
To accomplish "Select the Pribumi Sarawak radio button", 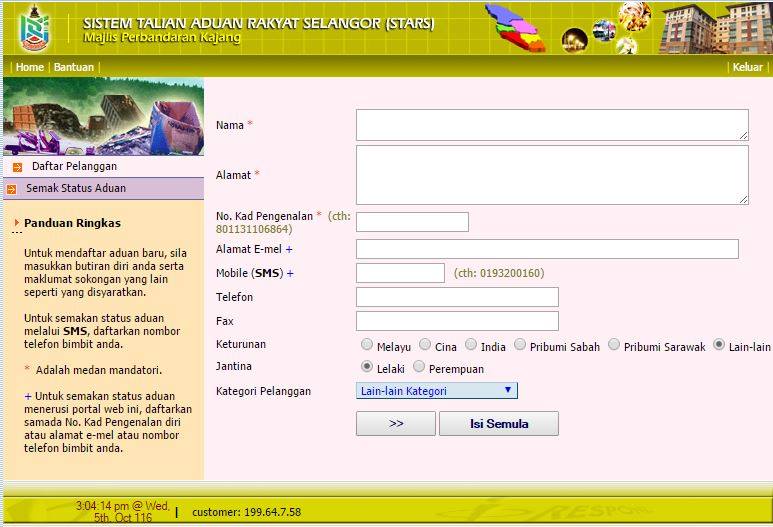I will click(x=614, y=344).
